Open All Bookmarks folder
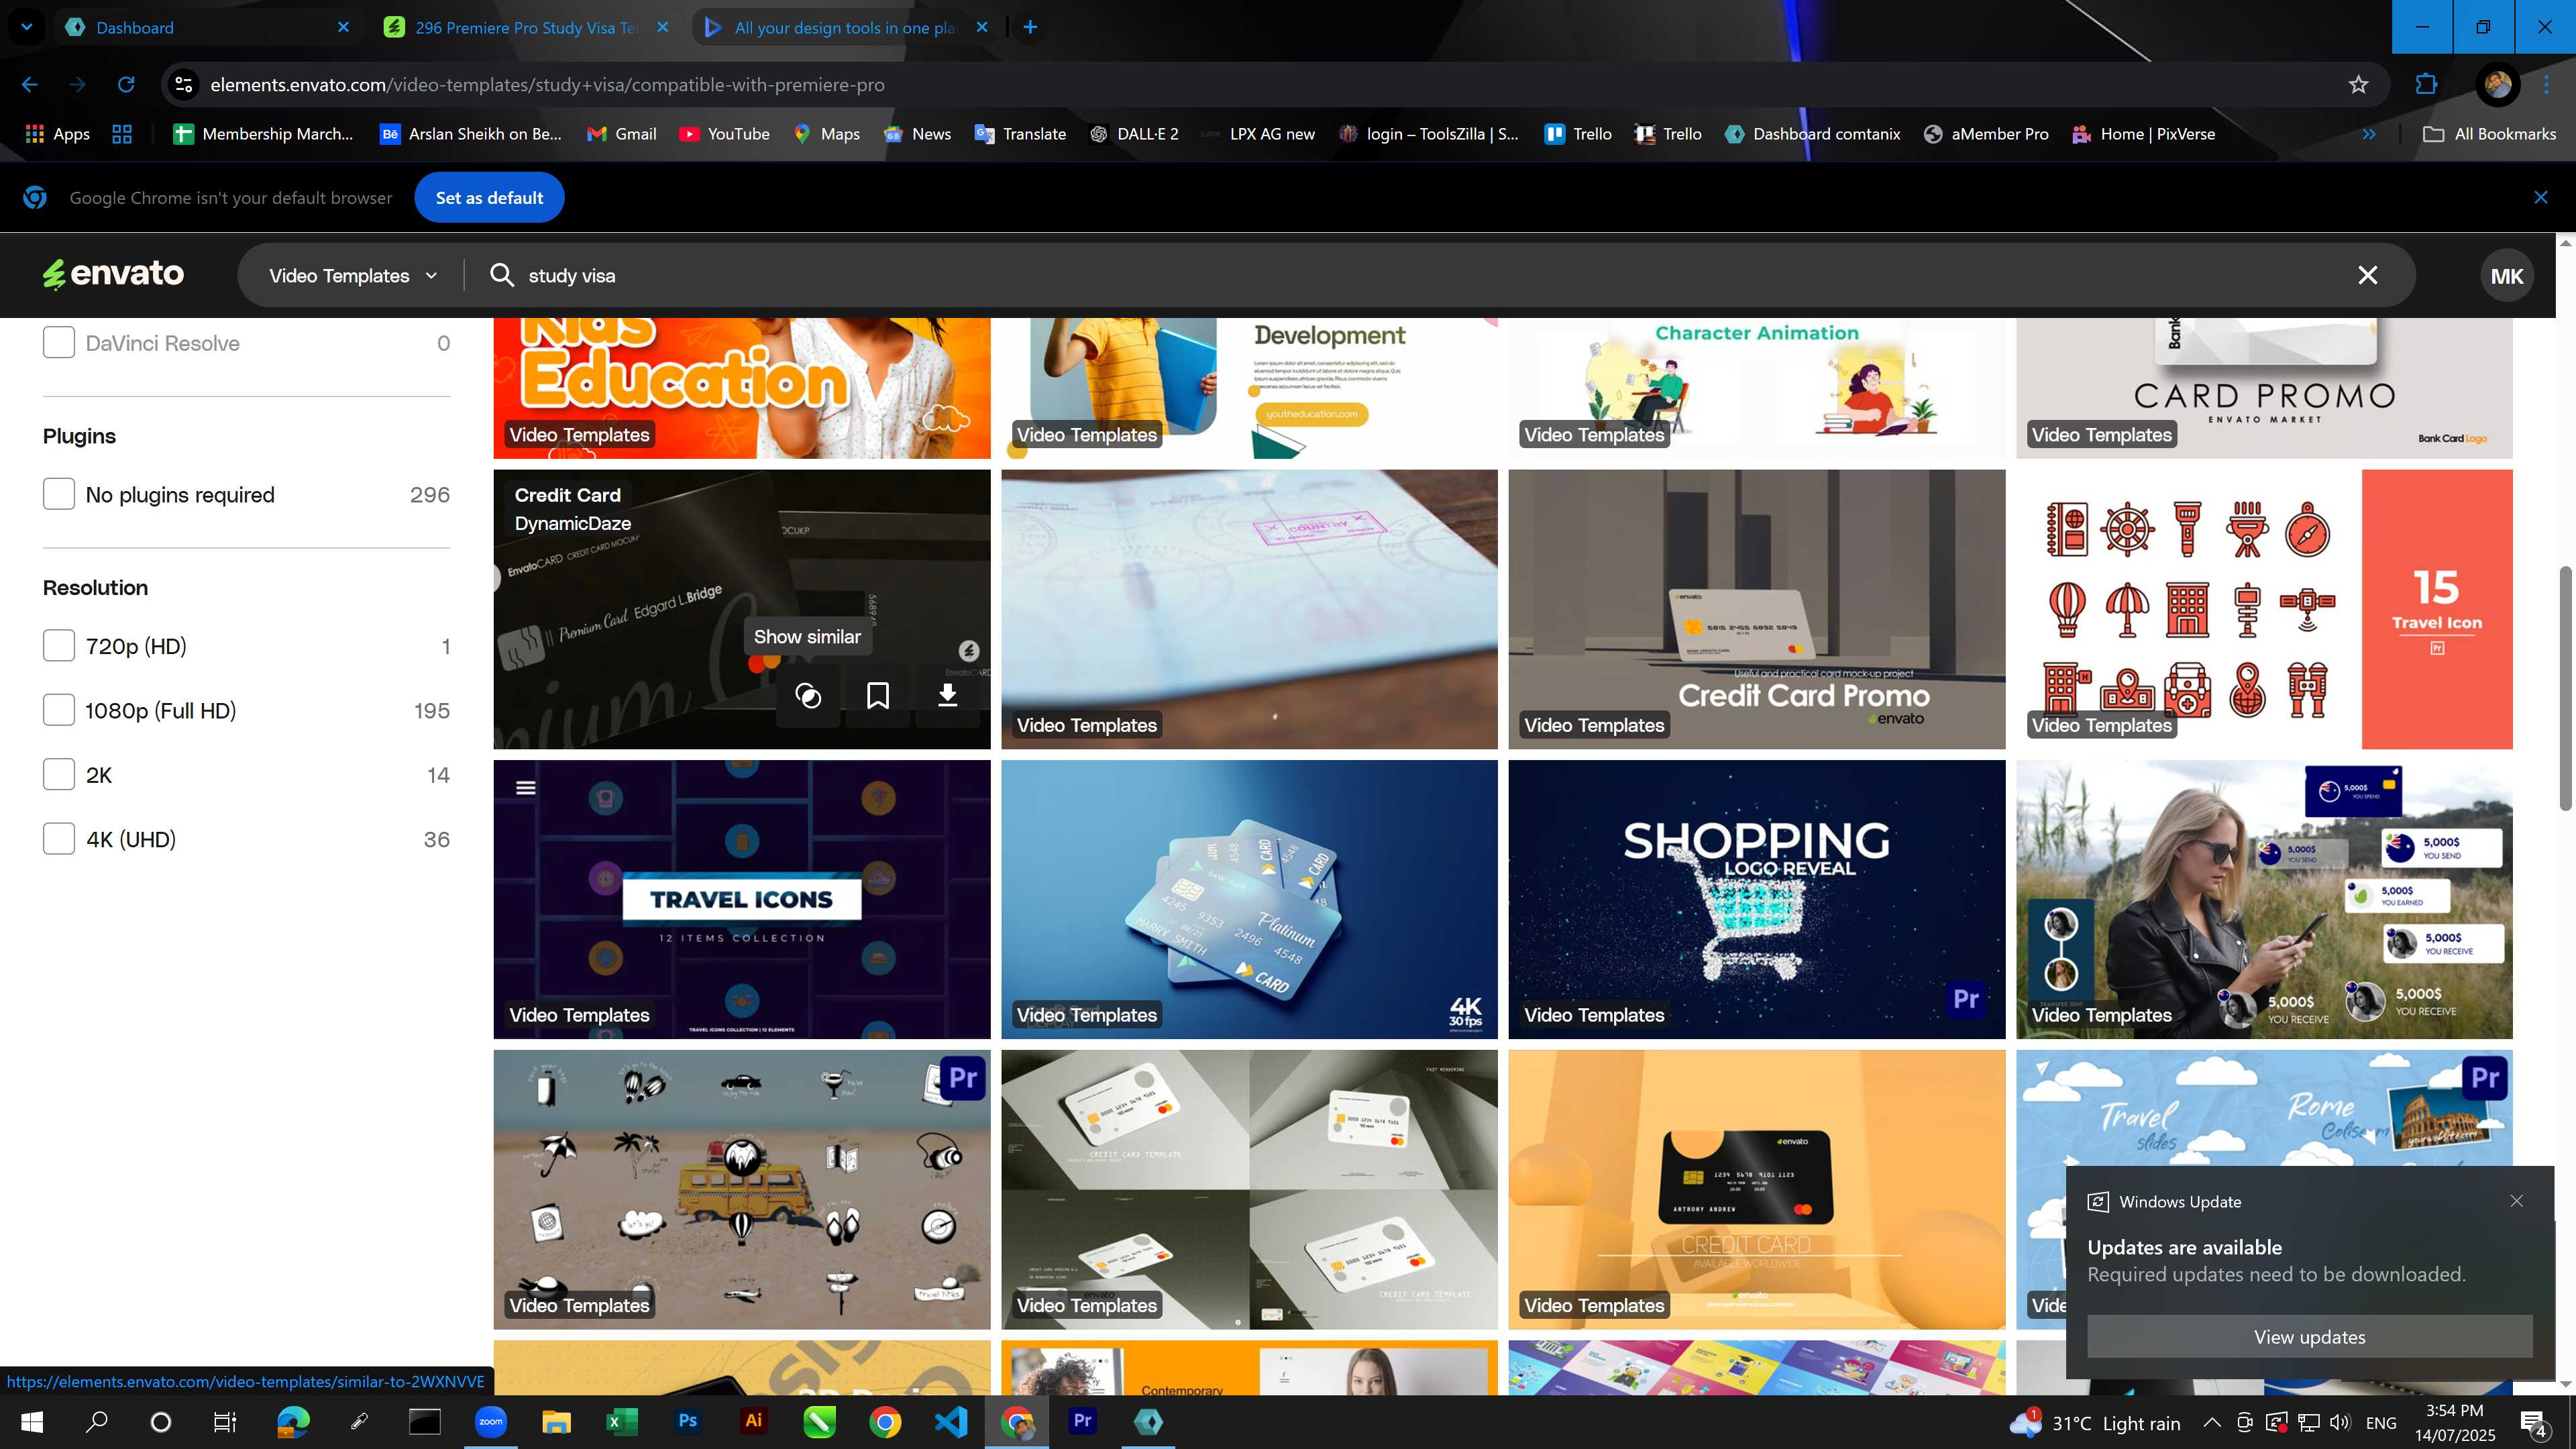This screenshot has width=2576, height=1449. 2490,134
